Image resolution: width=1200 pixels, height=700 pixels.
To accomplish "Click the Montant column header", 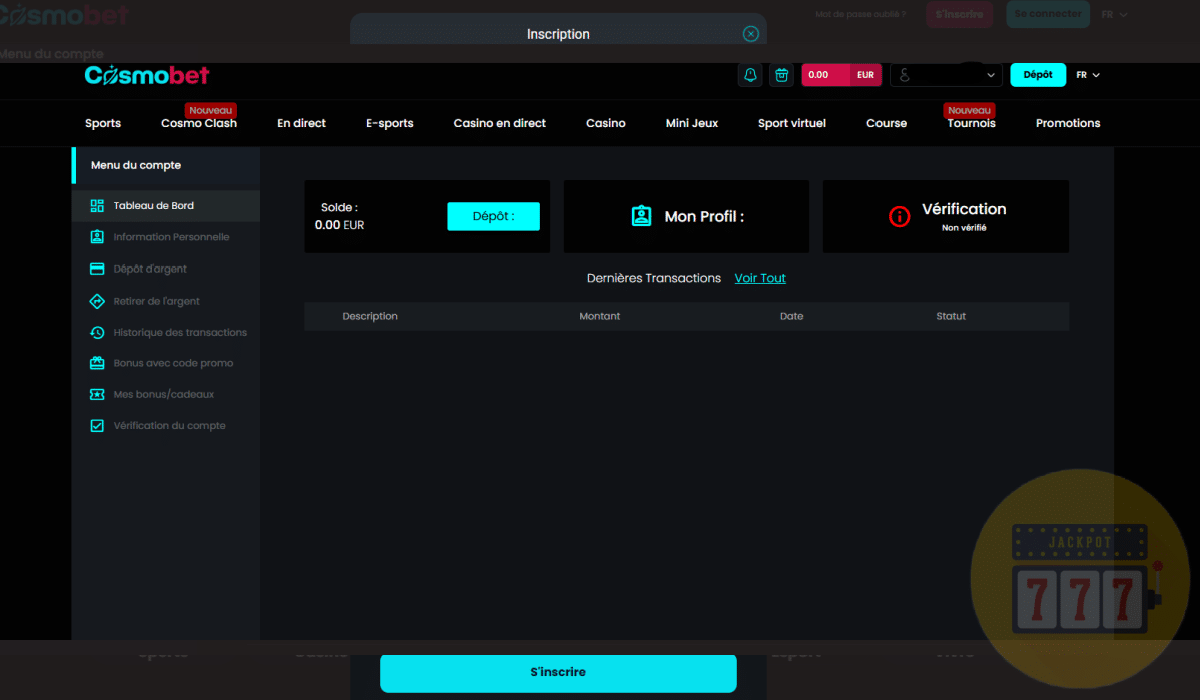I will [600, 316].
